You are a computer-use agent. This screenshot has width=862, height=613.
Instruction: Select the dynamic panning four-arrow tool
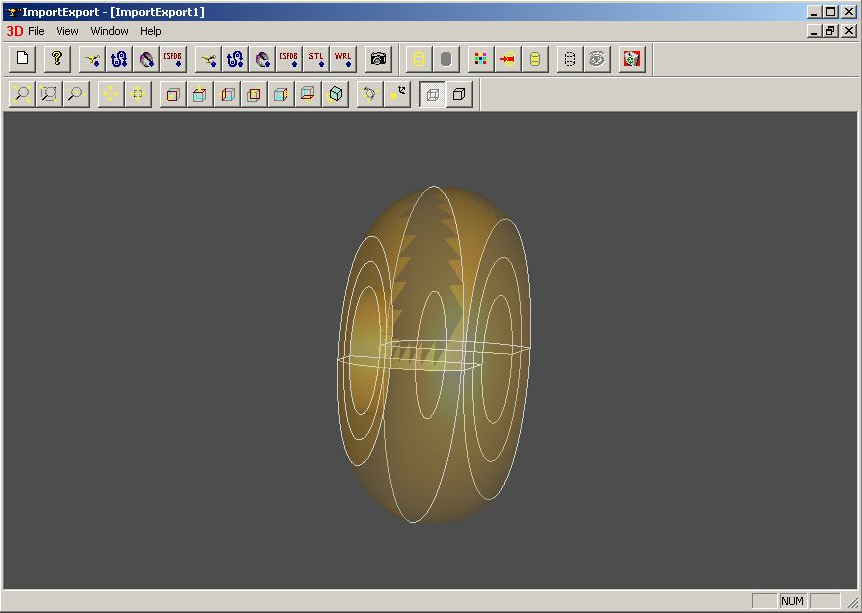(110, 94)
